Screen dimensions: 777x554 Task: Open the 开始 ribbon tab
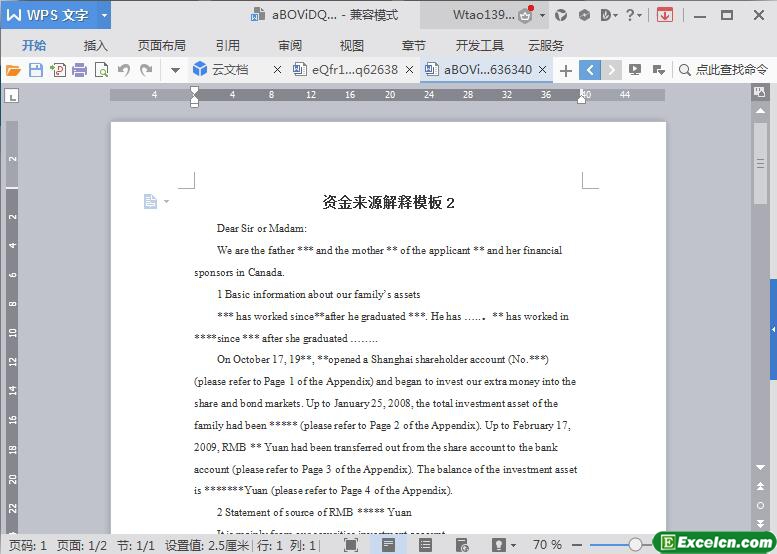coord(34,46)
